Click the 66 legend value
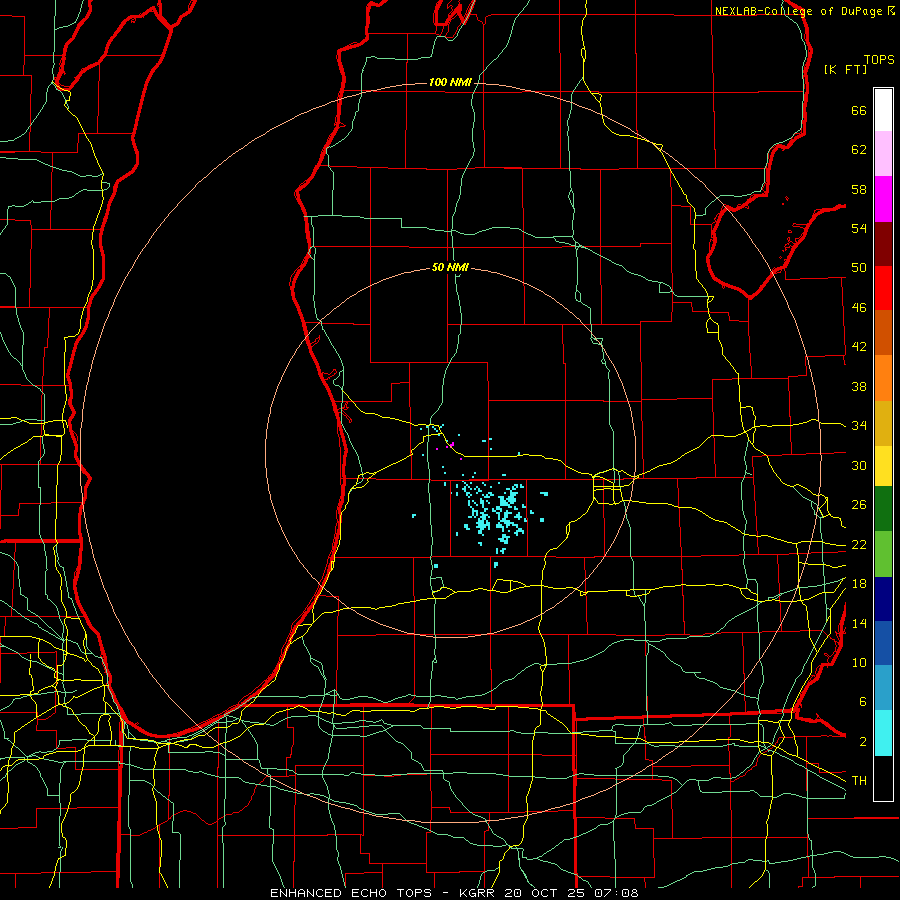 (859, 111)
